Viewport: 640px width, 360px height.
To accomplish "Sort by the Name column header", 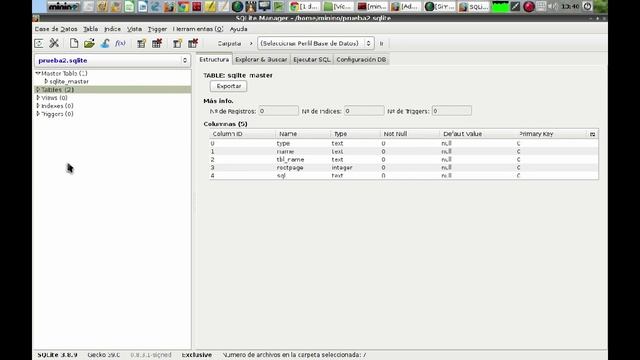I will (302, 134).
